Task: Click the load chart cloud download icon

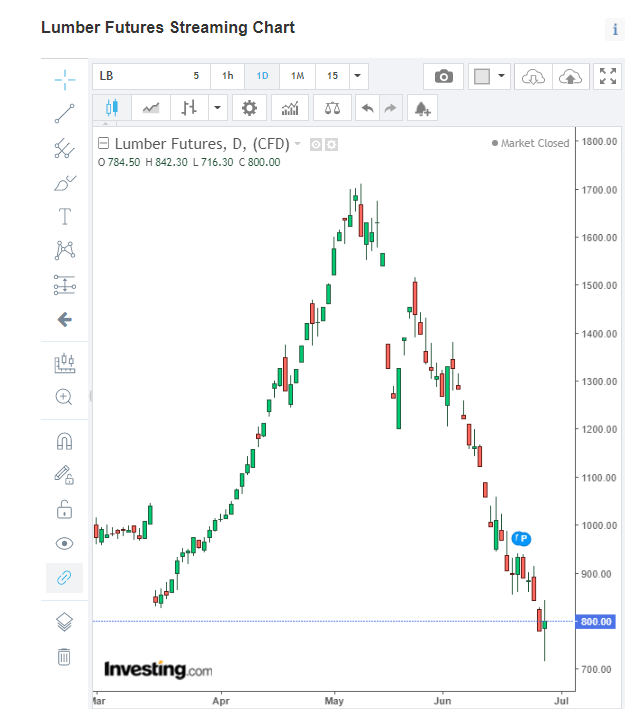Action: click(x=533, y=76)
